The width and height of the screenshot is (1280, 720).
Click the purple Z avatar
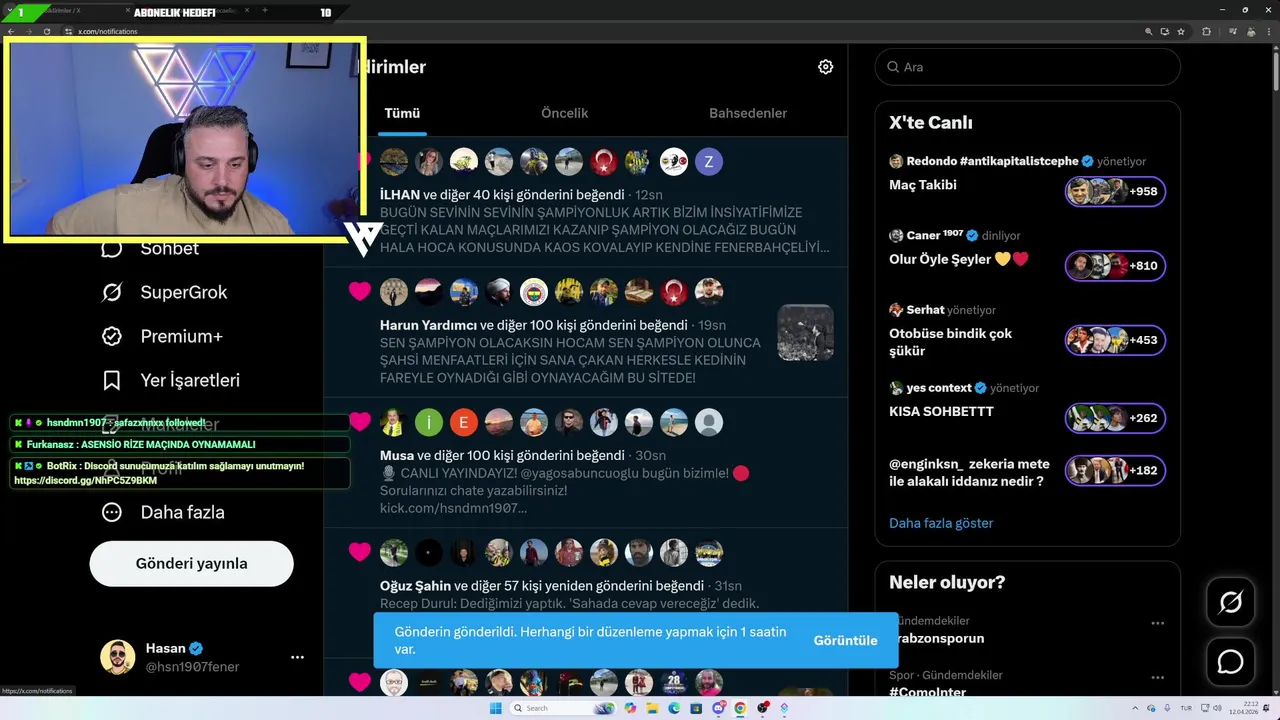pyautogui.click(x=709, y=161)
